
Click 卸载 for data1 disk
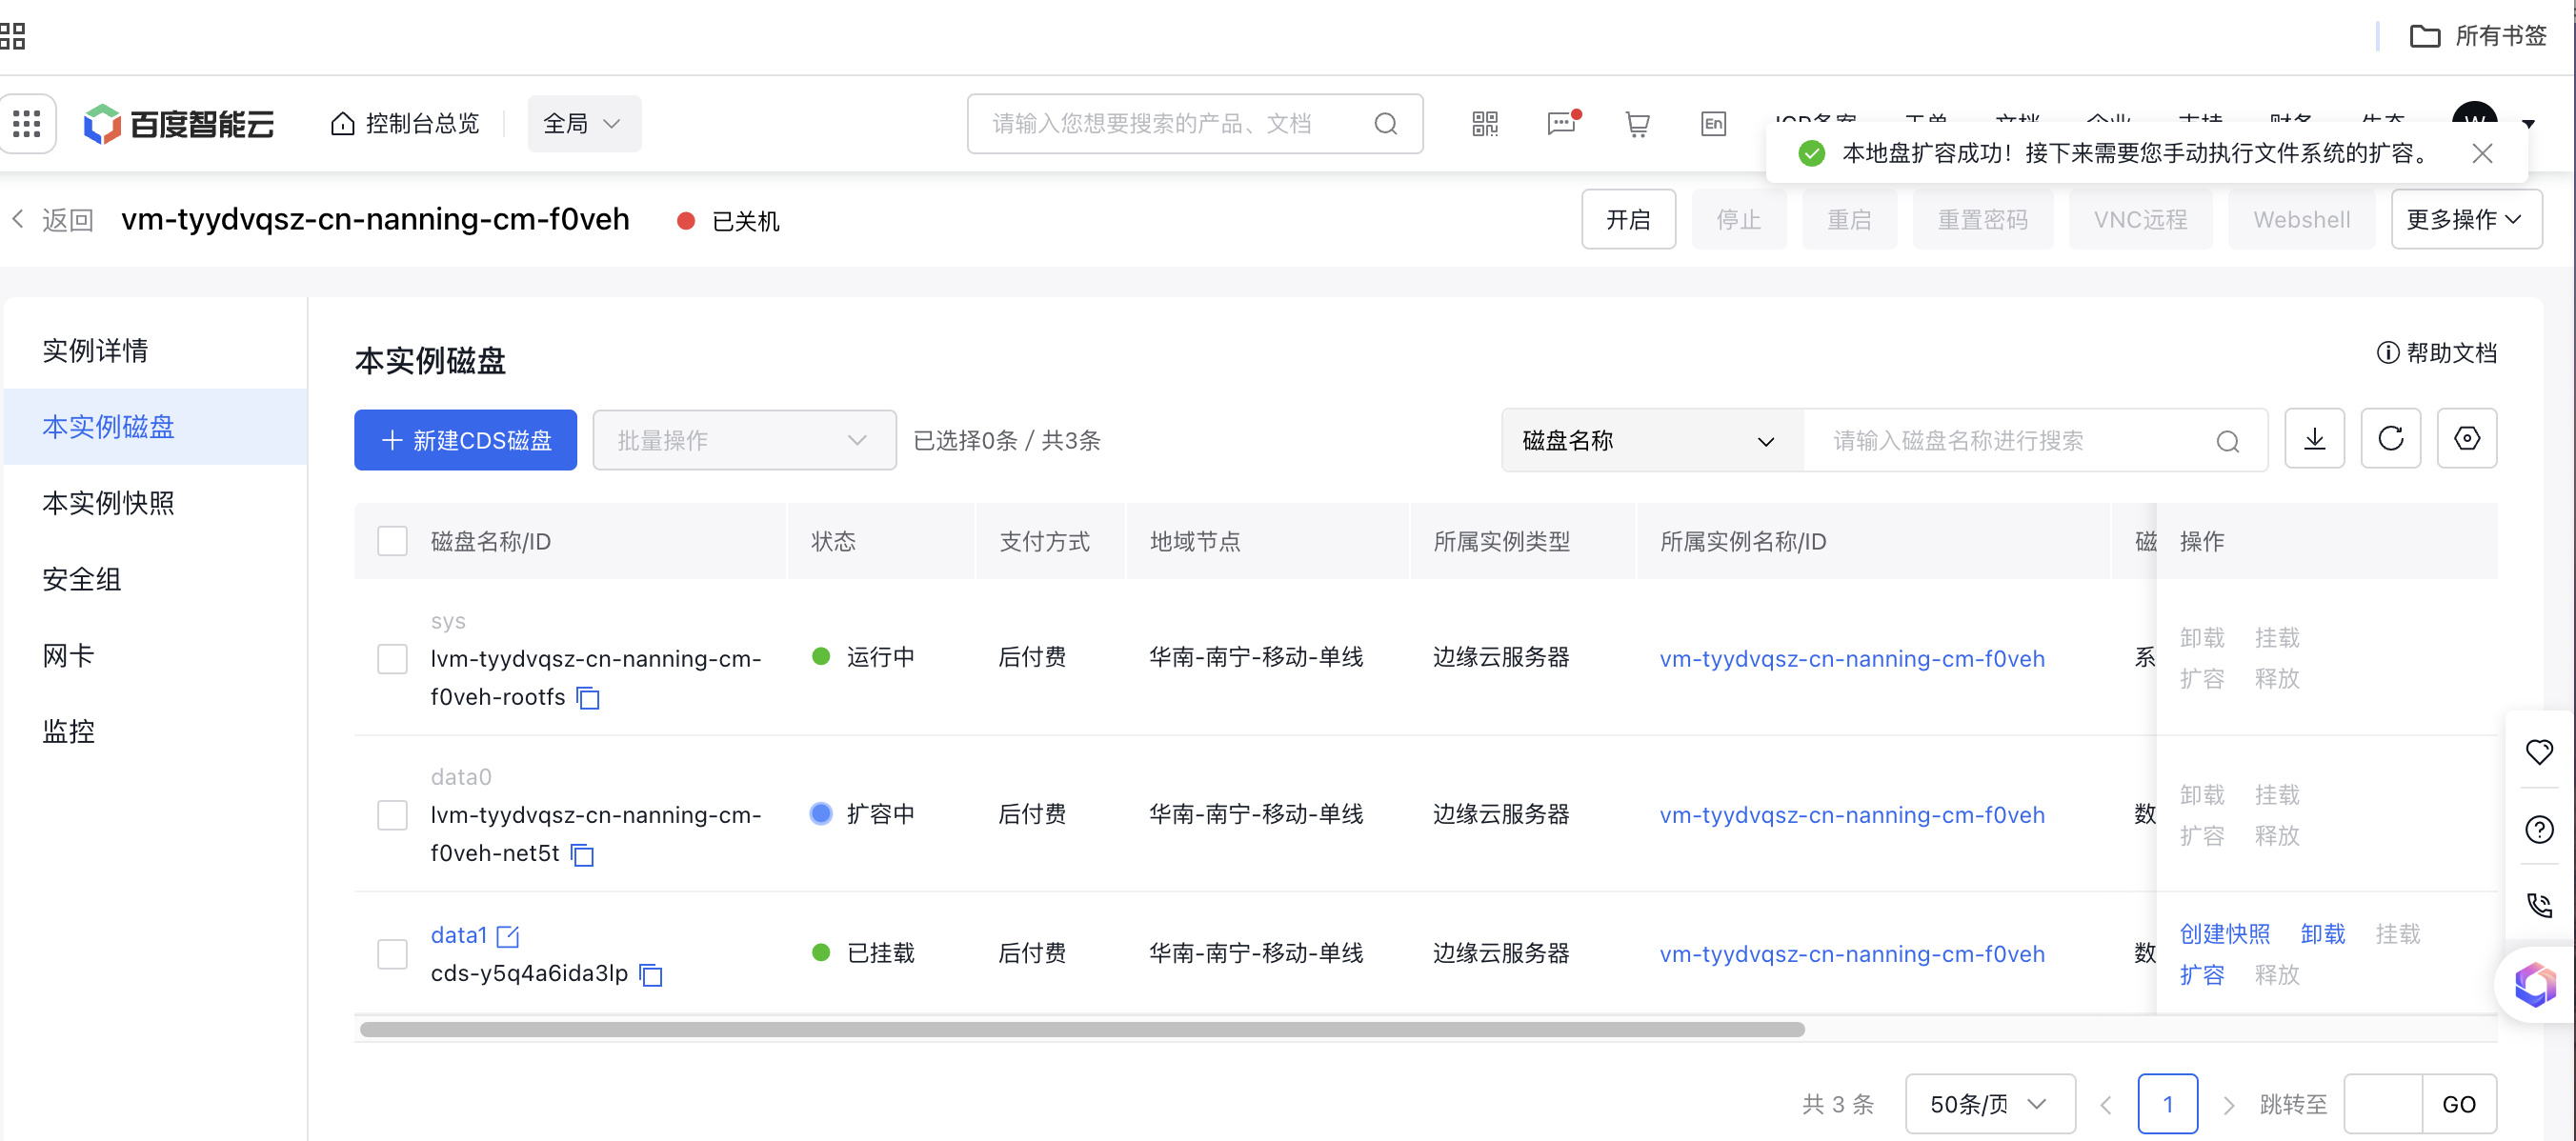point(2322,934)
